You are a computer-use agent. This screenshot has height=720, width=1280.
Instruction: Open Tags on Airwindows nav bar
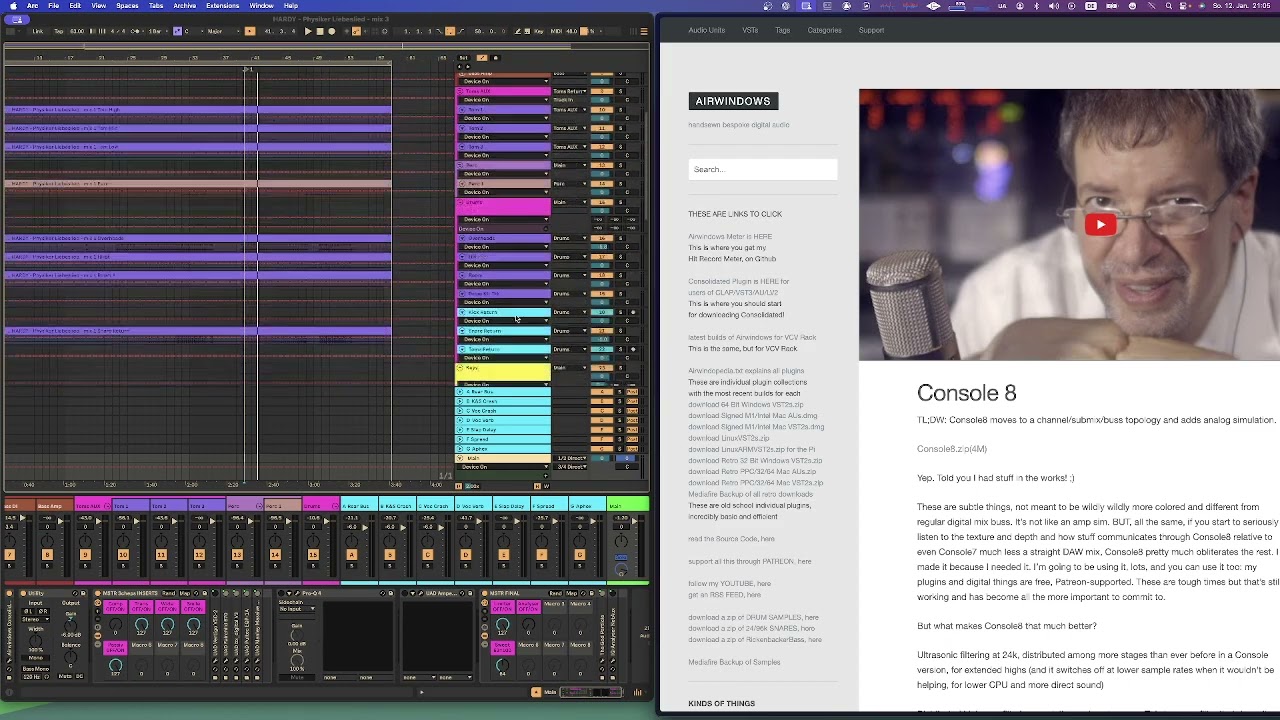782,30
